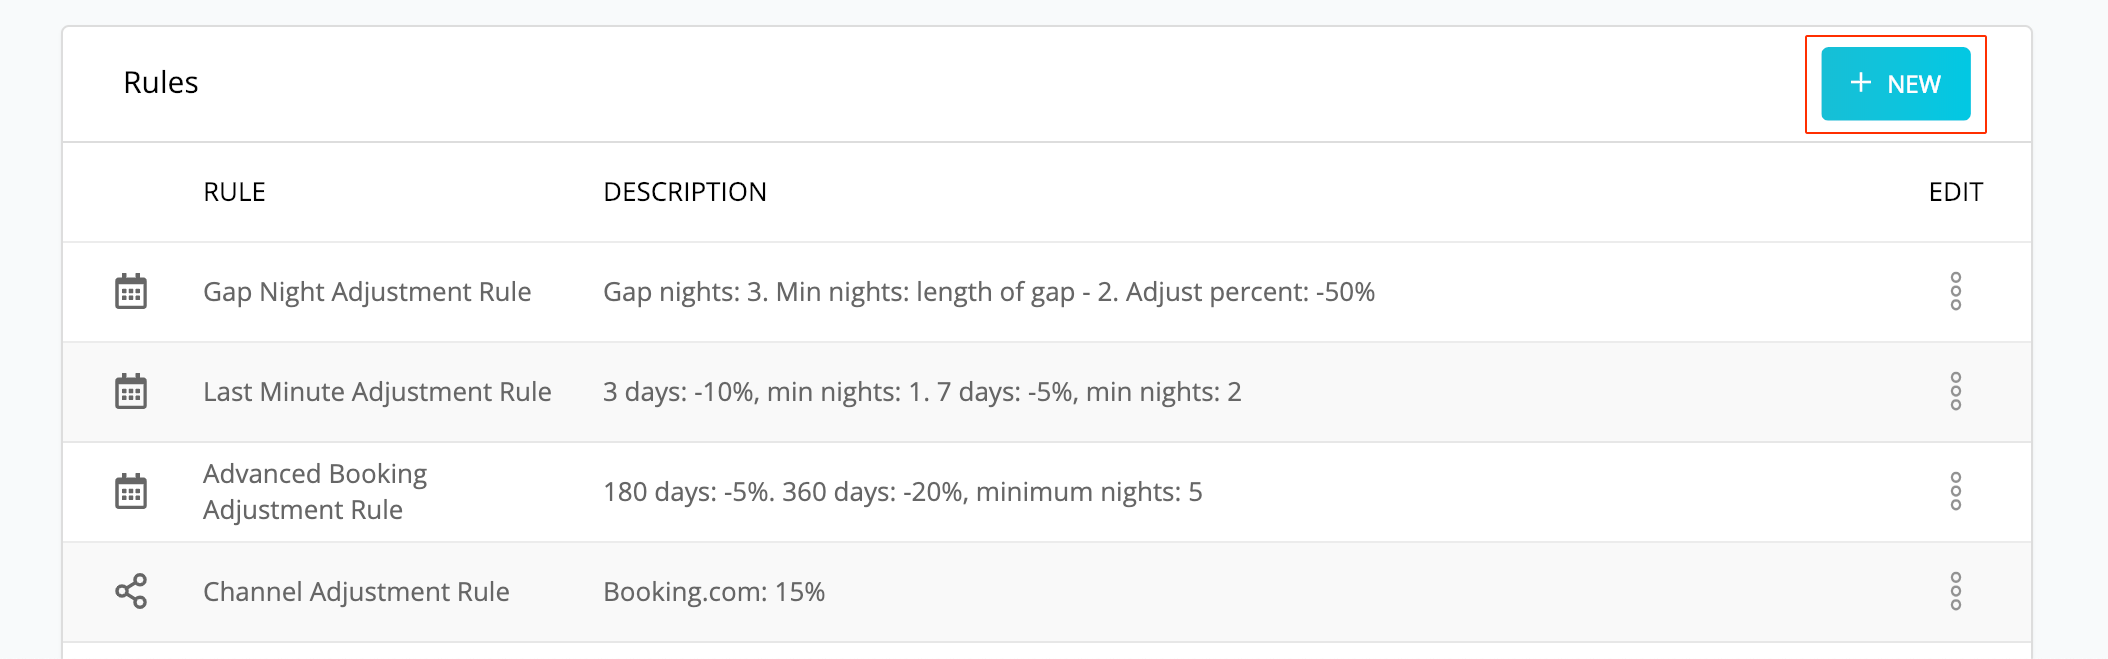Image resolution: width=2108 pixels, height=659 pixels.
Task: Click calendar icon beside Advanced Booking Adjustment Rule
Action: point(131,491)
